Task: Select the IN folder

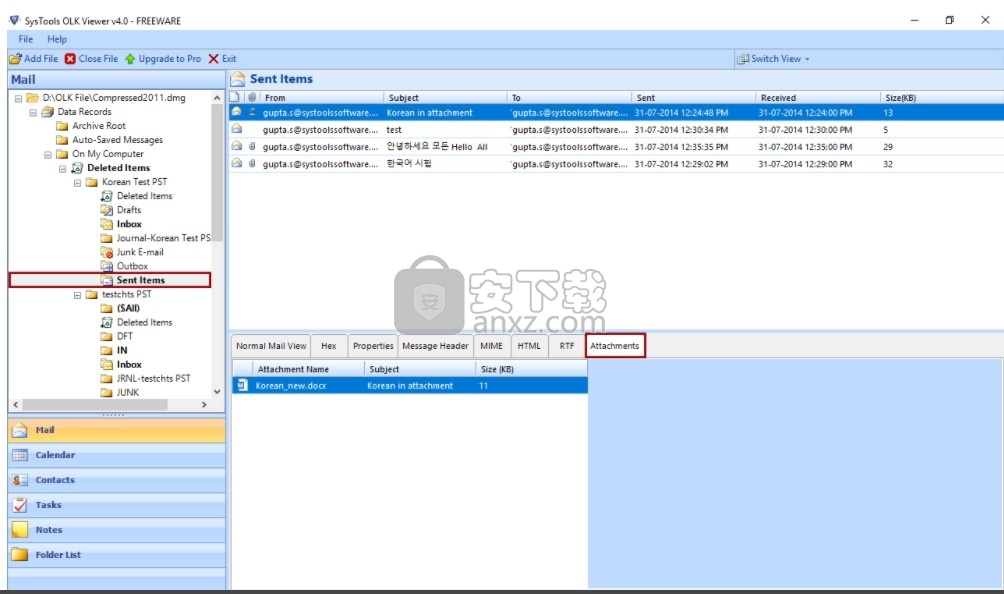Action: click(x=122, y=351)
